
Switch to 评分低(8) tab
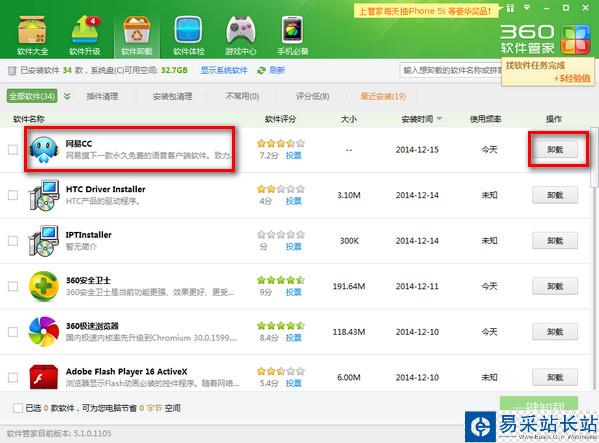(x=312, y=96)
